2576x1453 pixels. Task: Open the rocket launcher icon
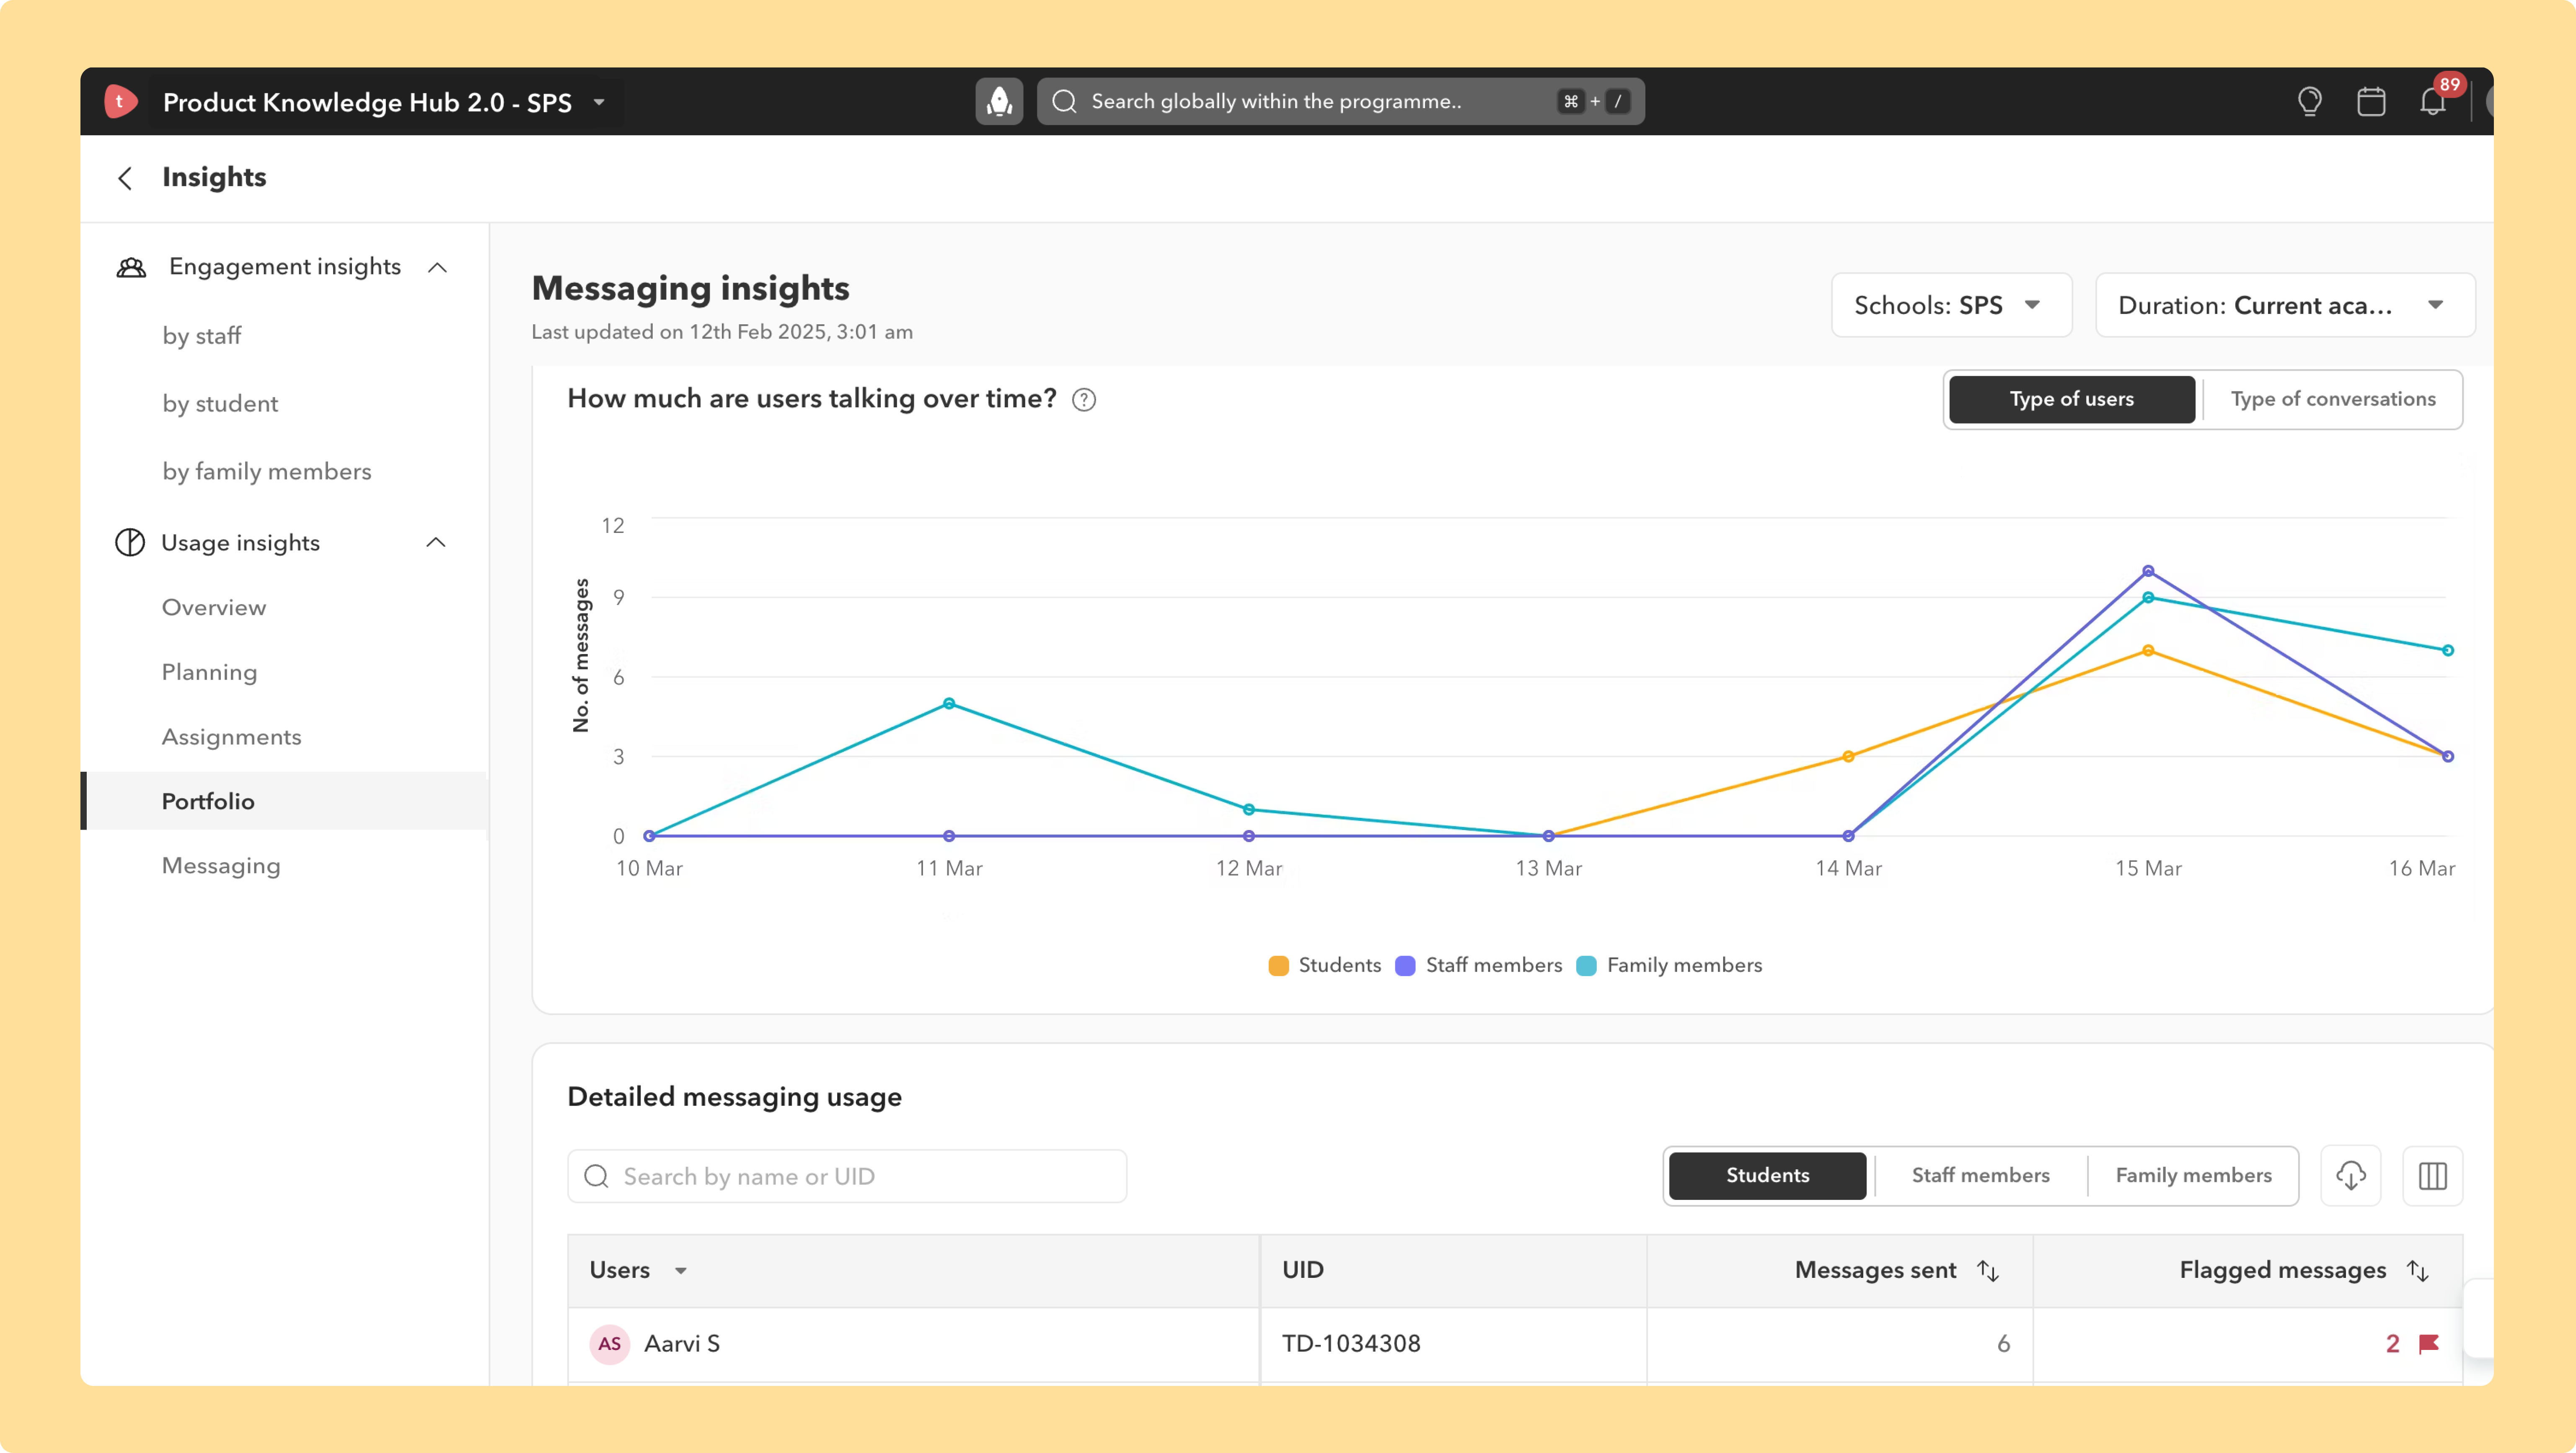click(999, 101)
